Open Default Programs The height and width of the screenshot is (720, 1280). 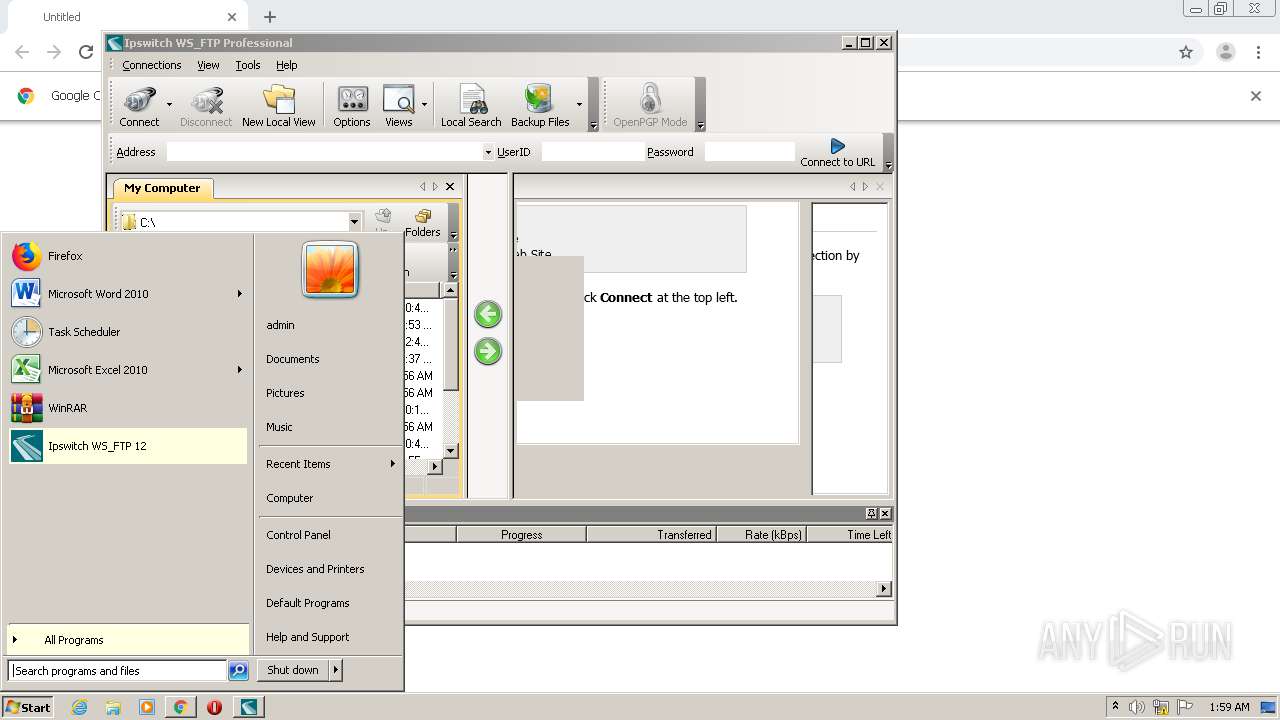tap(308, 603)
